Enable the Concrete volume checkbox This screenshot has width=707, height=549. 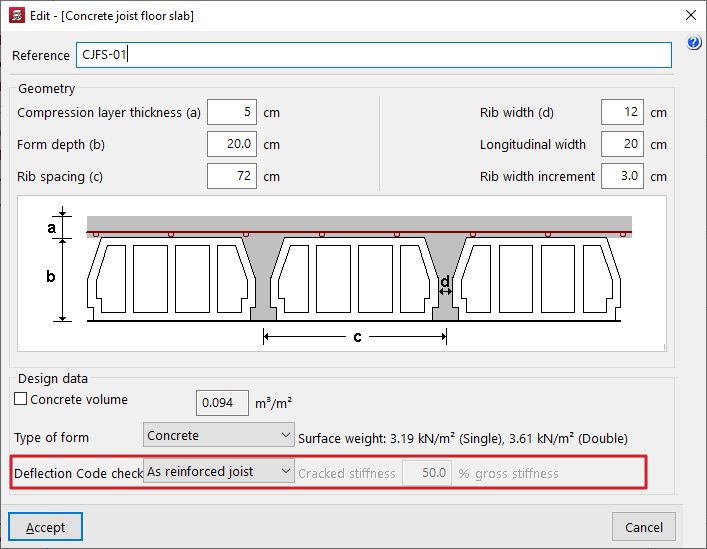point(21,399)
